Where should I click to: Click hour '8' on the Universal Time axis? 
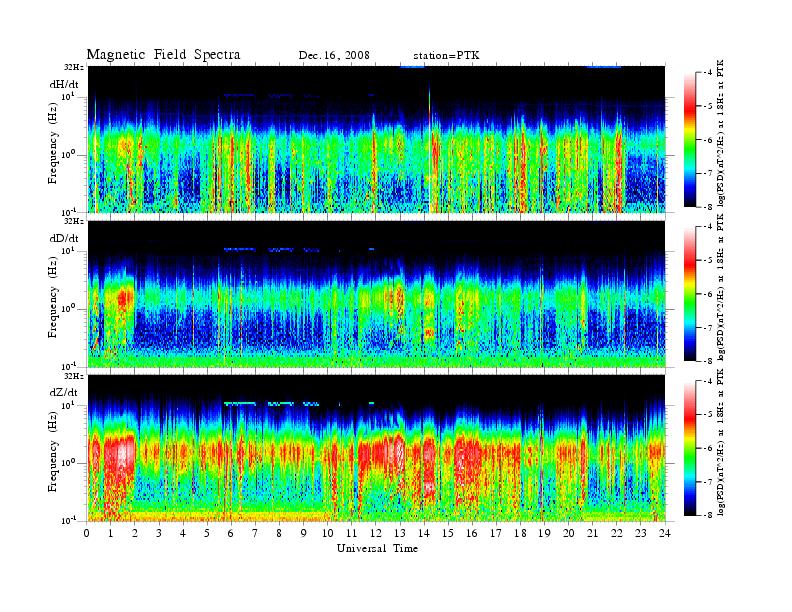(x=279, y=534)
